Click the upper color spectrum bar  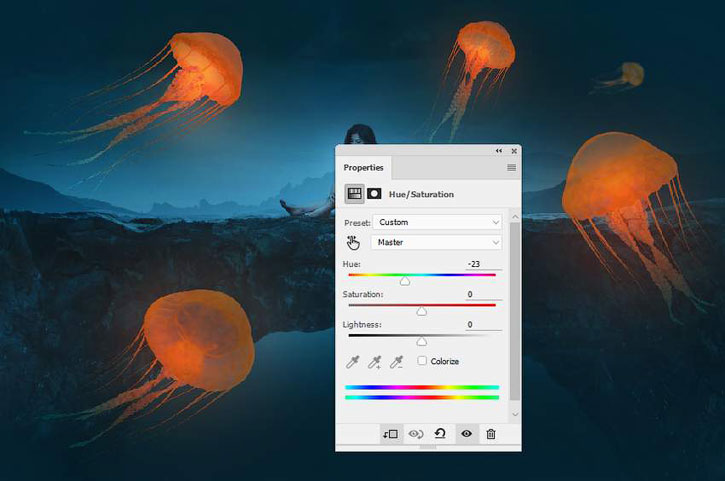point(422,388)
